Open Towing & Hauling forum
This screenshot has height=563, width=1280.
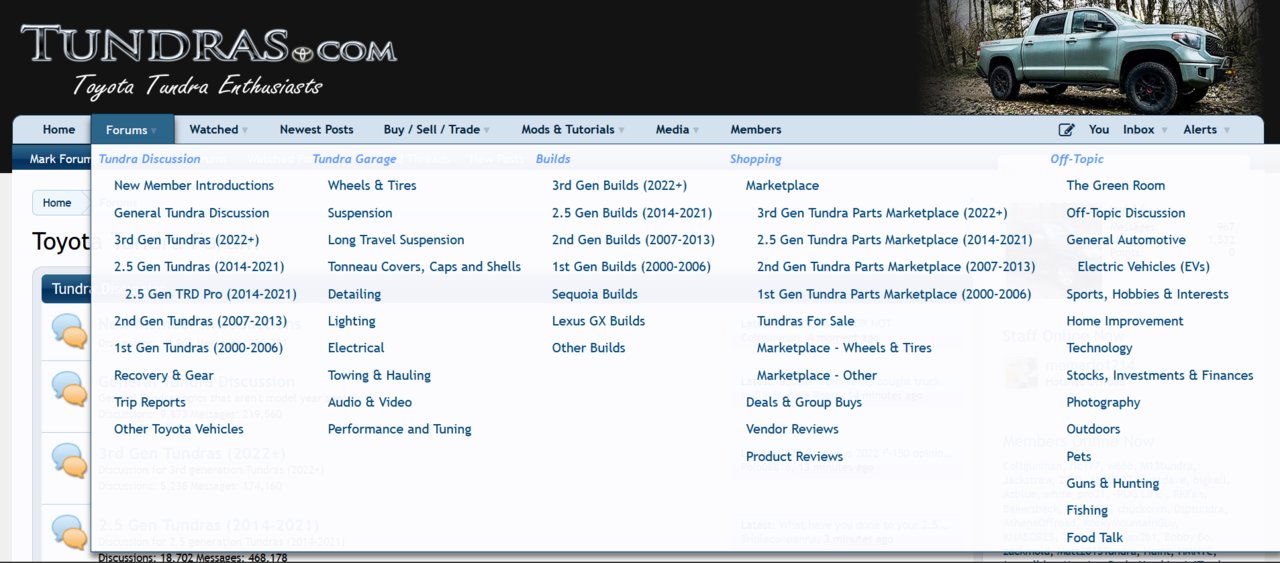click(379, 375)
